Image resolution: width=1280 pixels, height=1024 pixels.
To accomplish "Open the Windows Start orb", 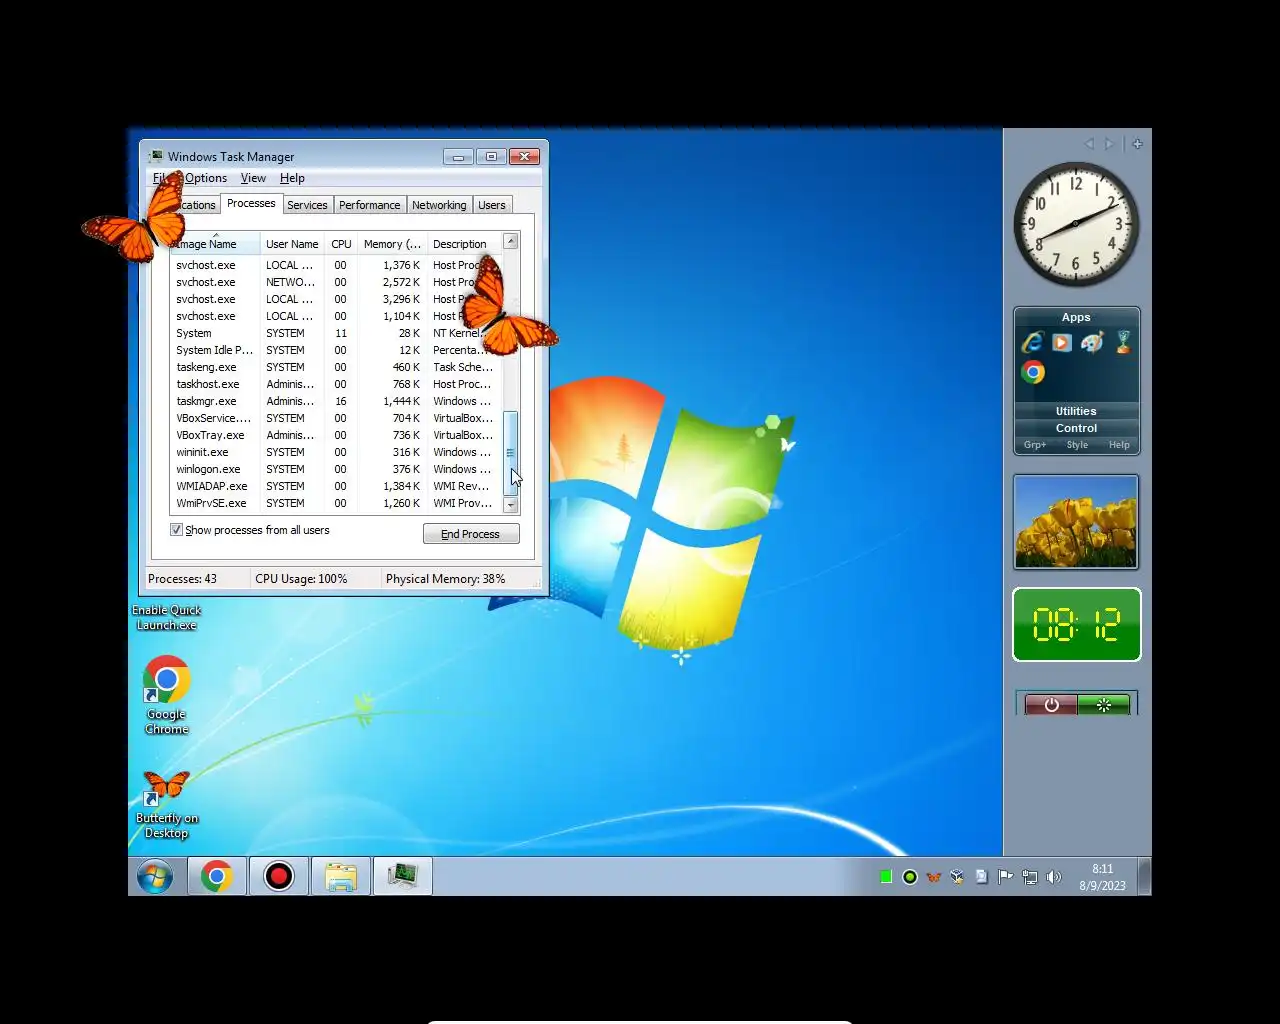I will coord(155,877).
